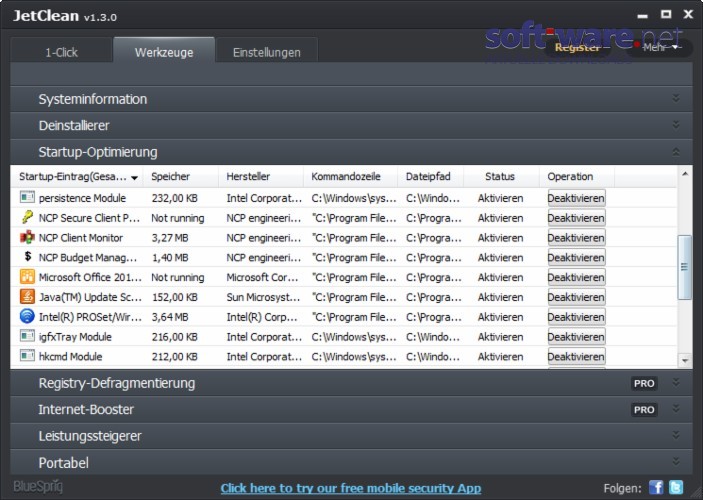The width and height of the screenshot is (703, 500).
Task: Click the NCP Client Monitor icon
Action: [27, 237]
